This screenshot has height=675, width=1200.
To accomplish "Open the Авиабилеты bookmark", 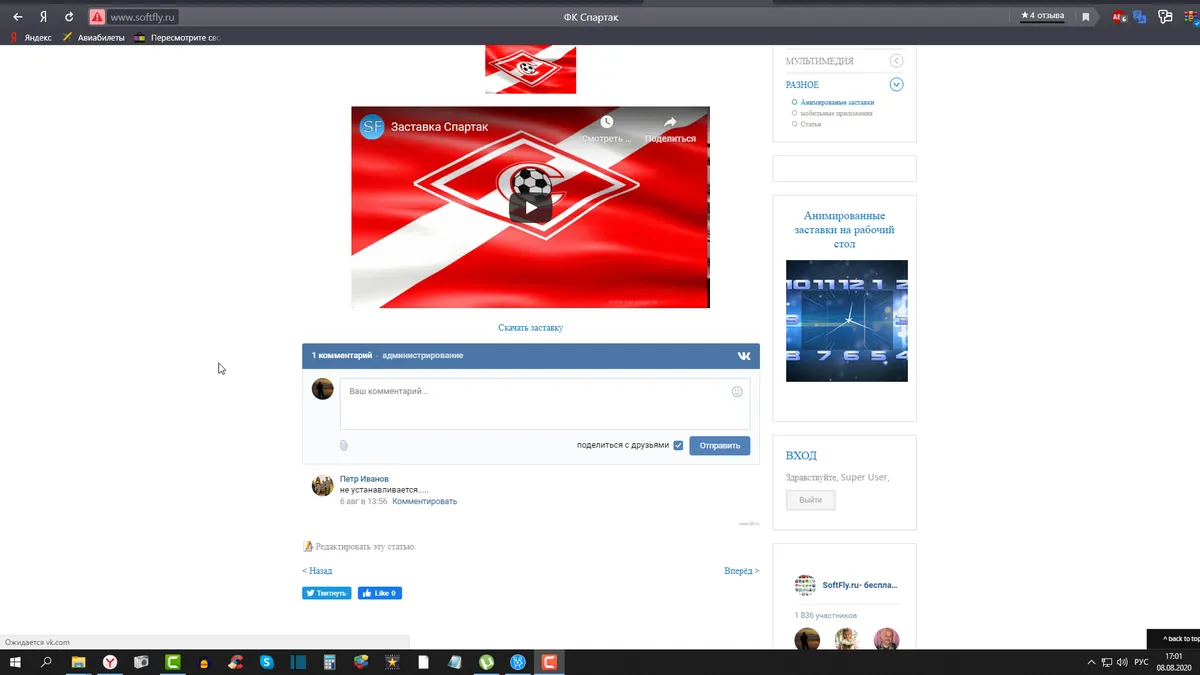I will click(x=94, y=38).
